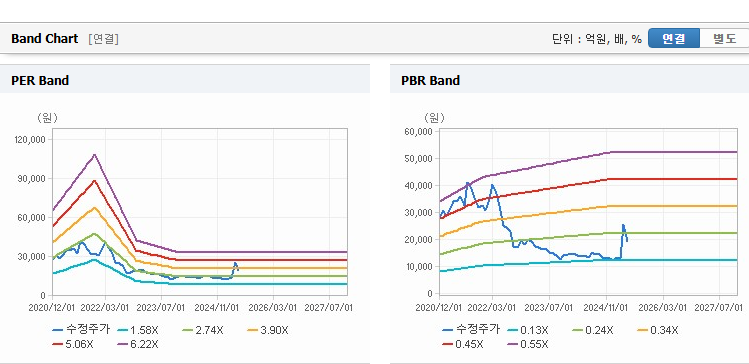This screenshot has width=749, height=364.
Task: Click 2023/07/01 date on PBR chart axis
Action: [549, 307]
